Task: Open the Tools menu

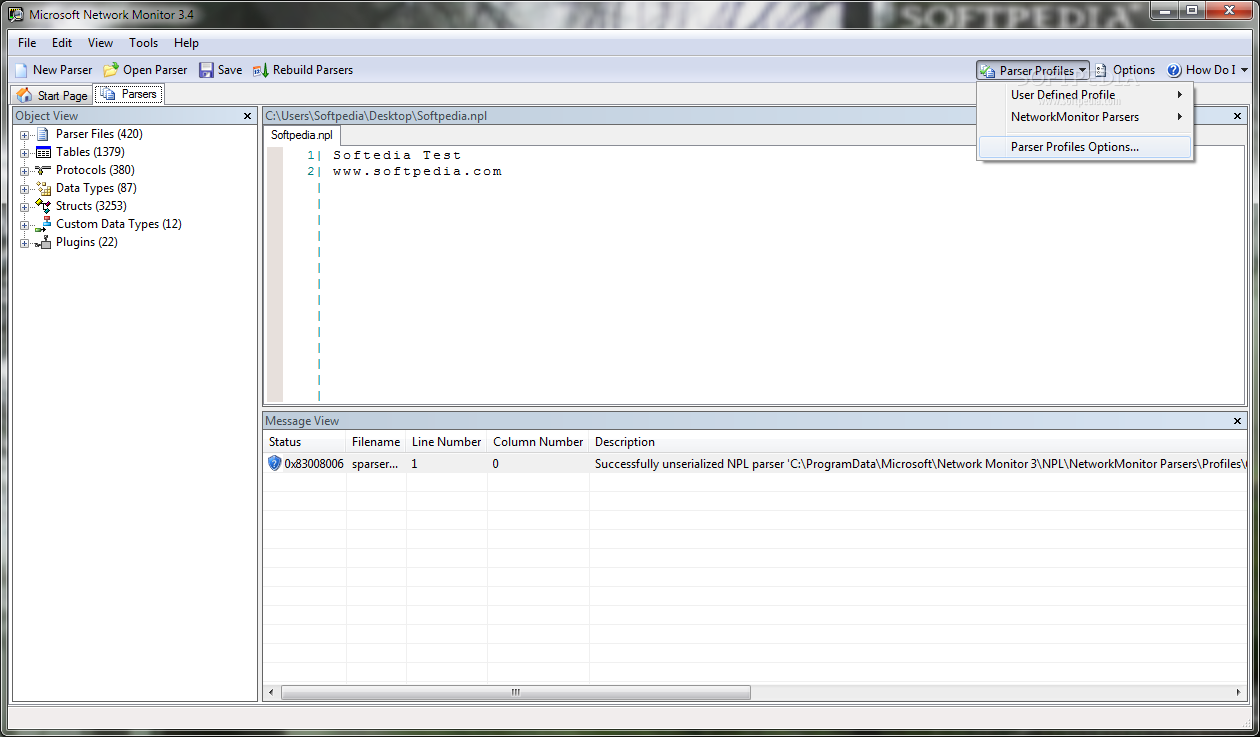Action: coord(144,43)
